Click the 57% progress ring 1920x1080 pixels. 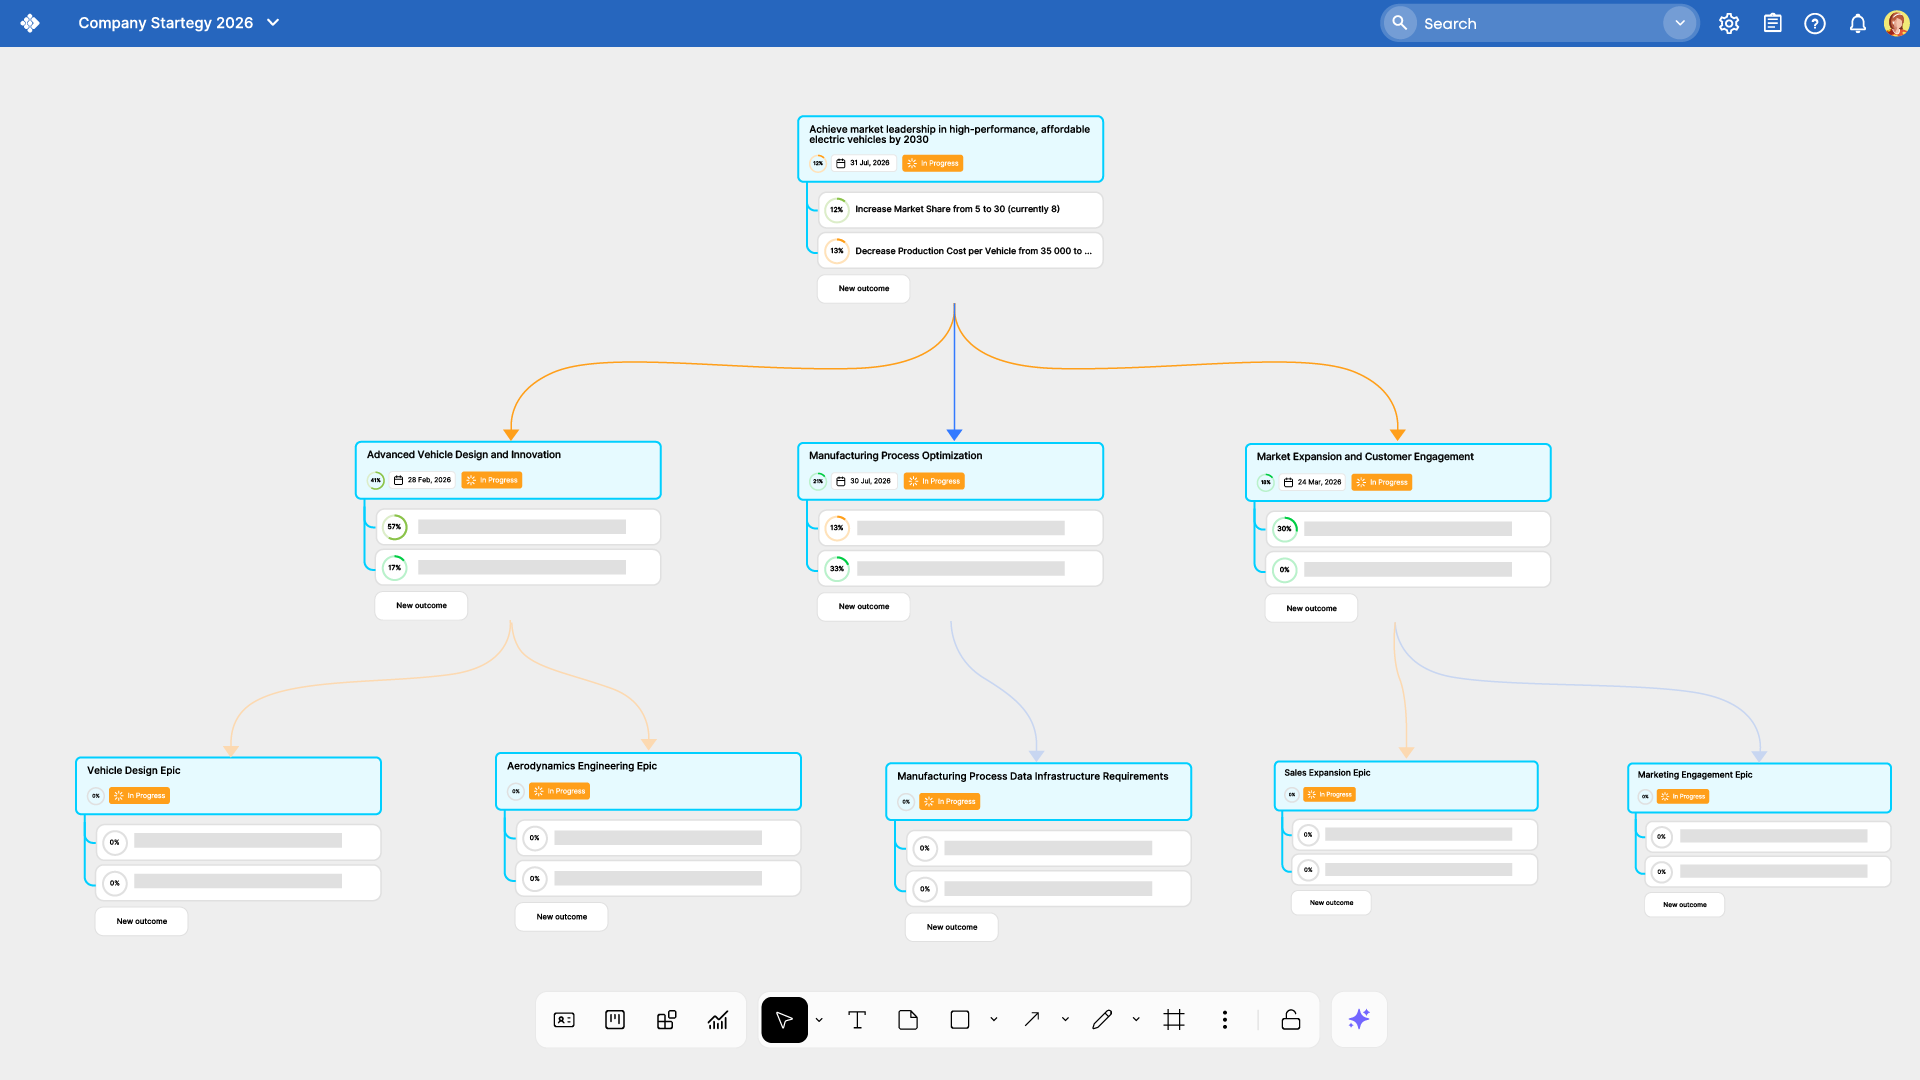pyautogui.click(x=395, y=527)
